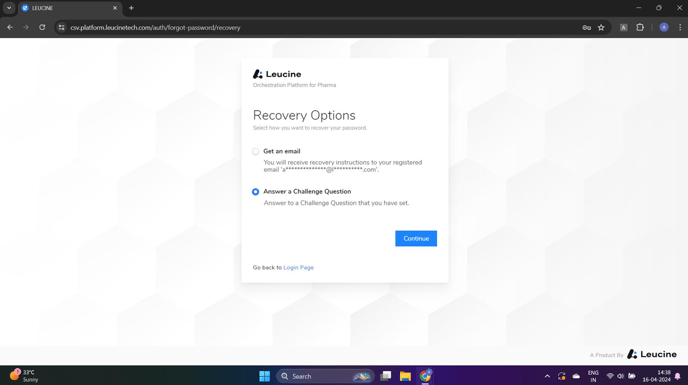Click the 'Get an email' label text
Screen dimensions: 688x385
pos(282,151)
